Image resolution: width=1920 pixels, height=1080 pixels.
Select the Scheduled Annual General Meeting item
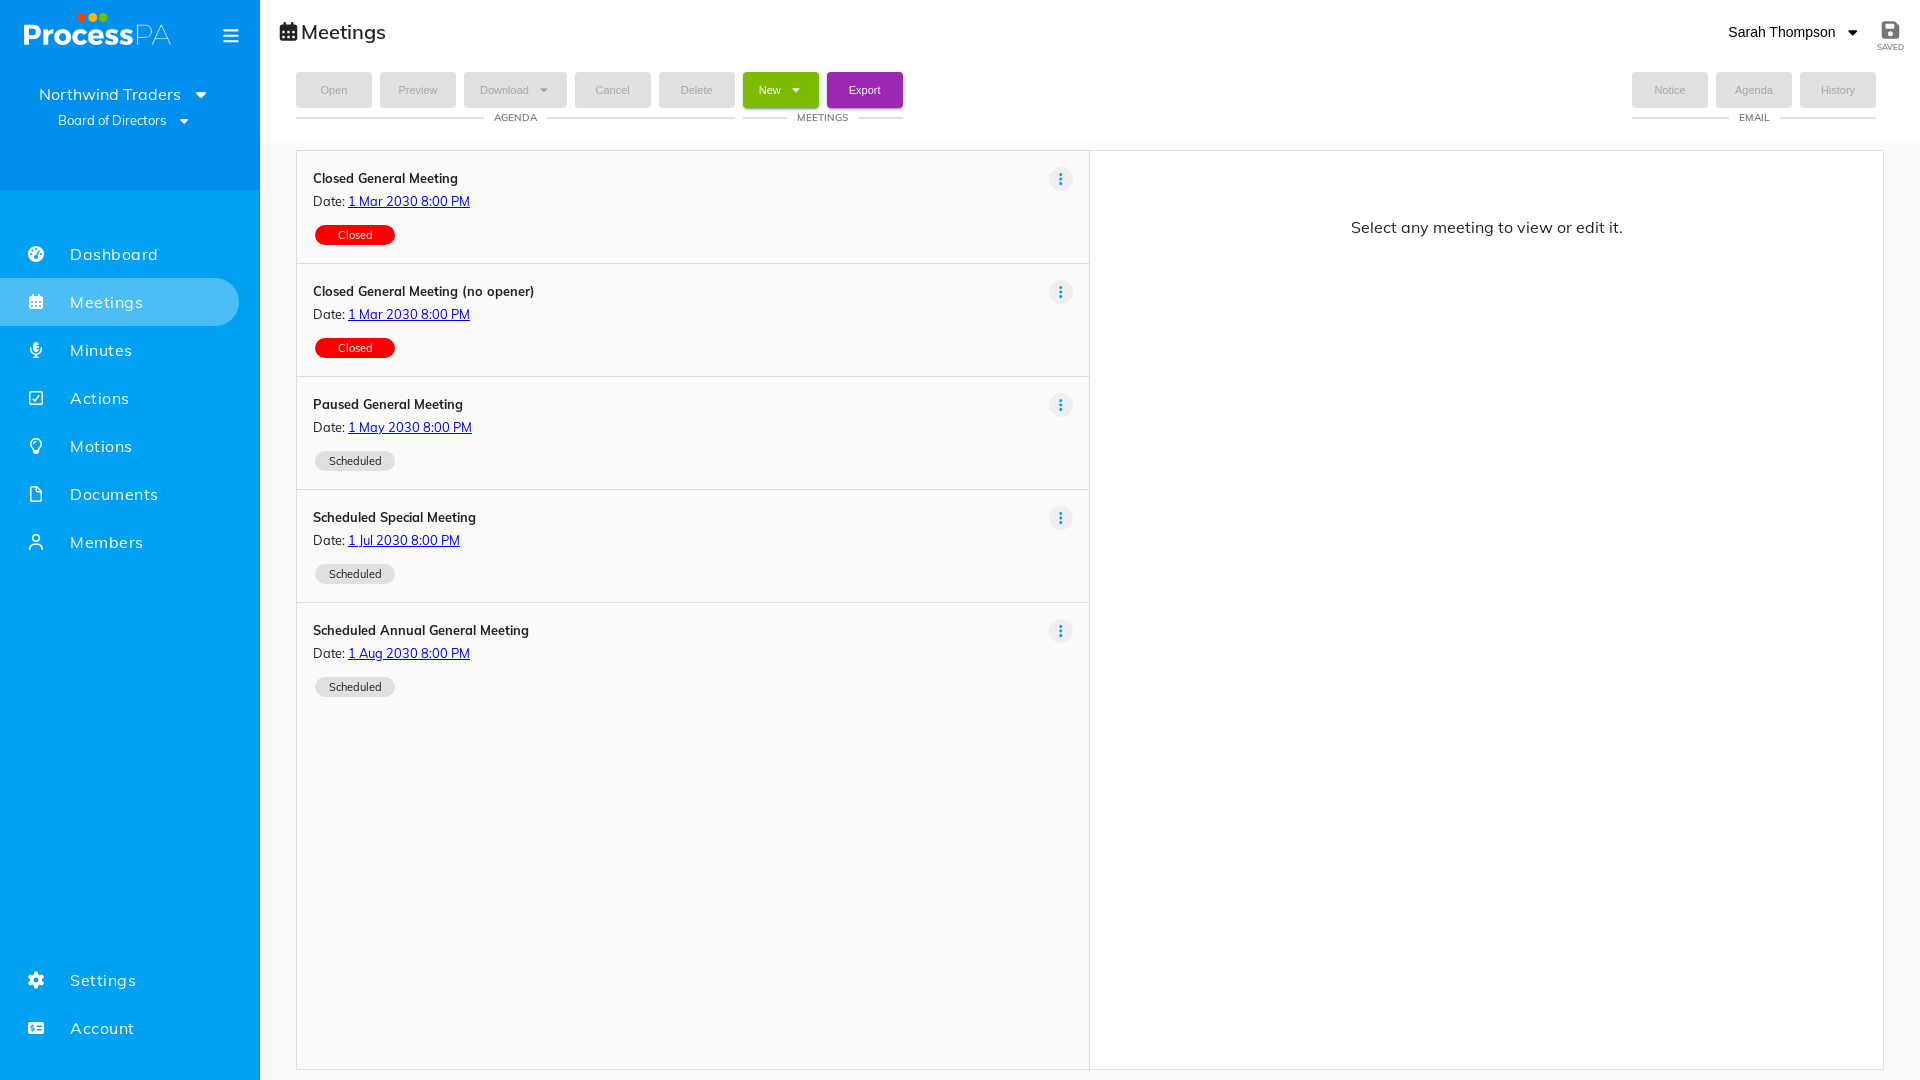693,659
